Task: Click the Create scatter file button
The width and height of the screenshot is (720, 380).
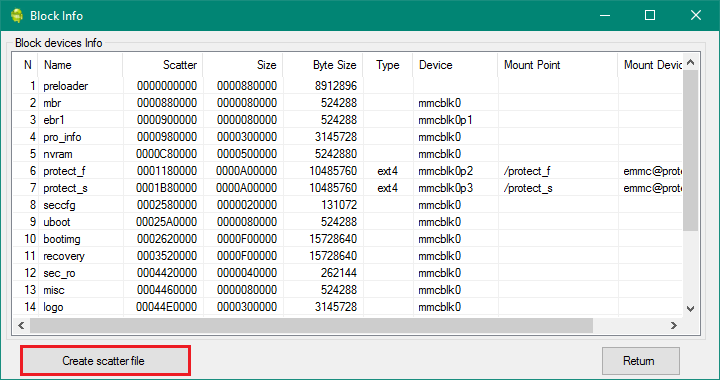Action: coord(105,361)
